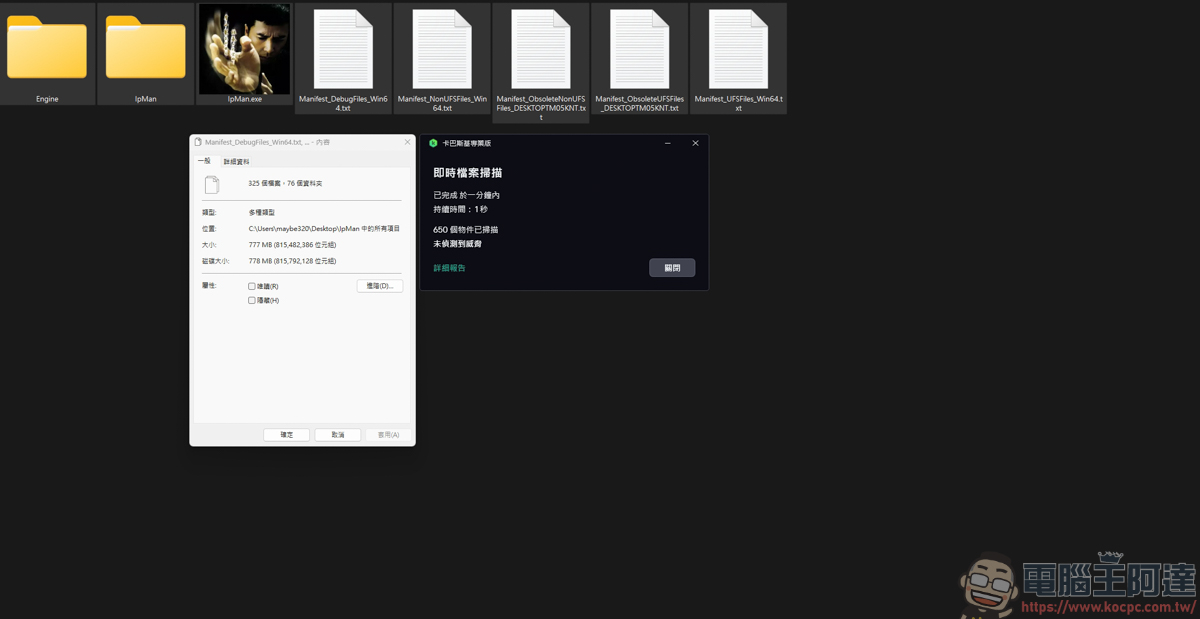The width and height of the screenshot is (1200, 619).
Task: Select Manifest_ObsoleteNonUFSFiles_DESKTOPTM05KNT.txt file icon
Action: click(541, 49)
